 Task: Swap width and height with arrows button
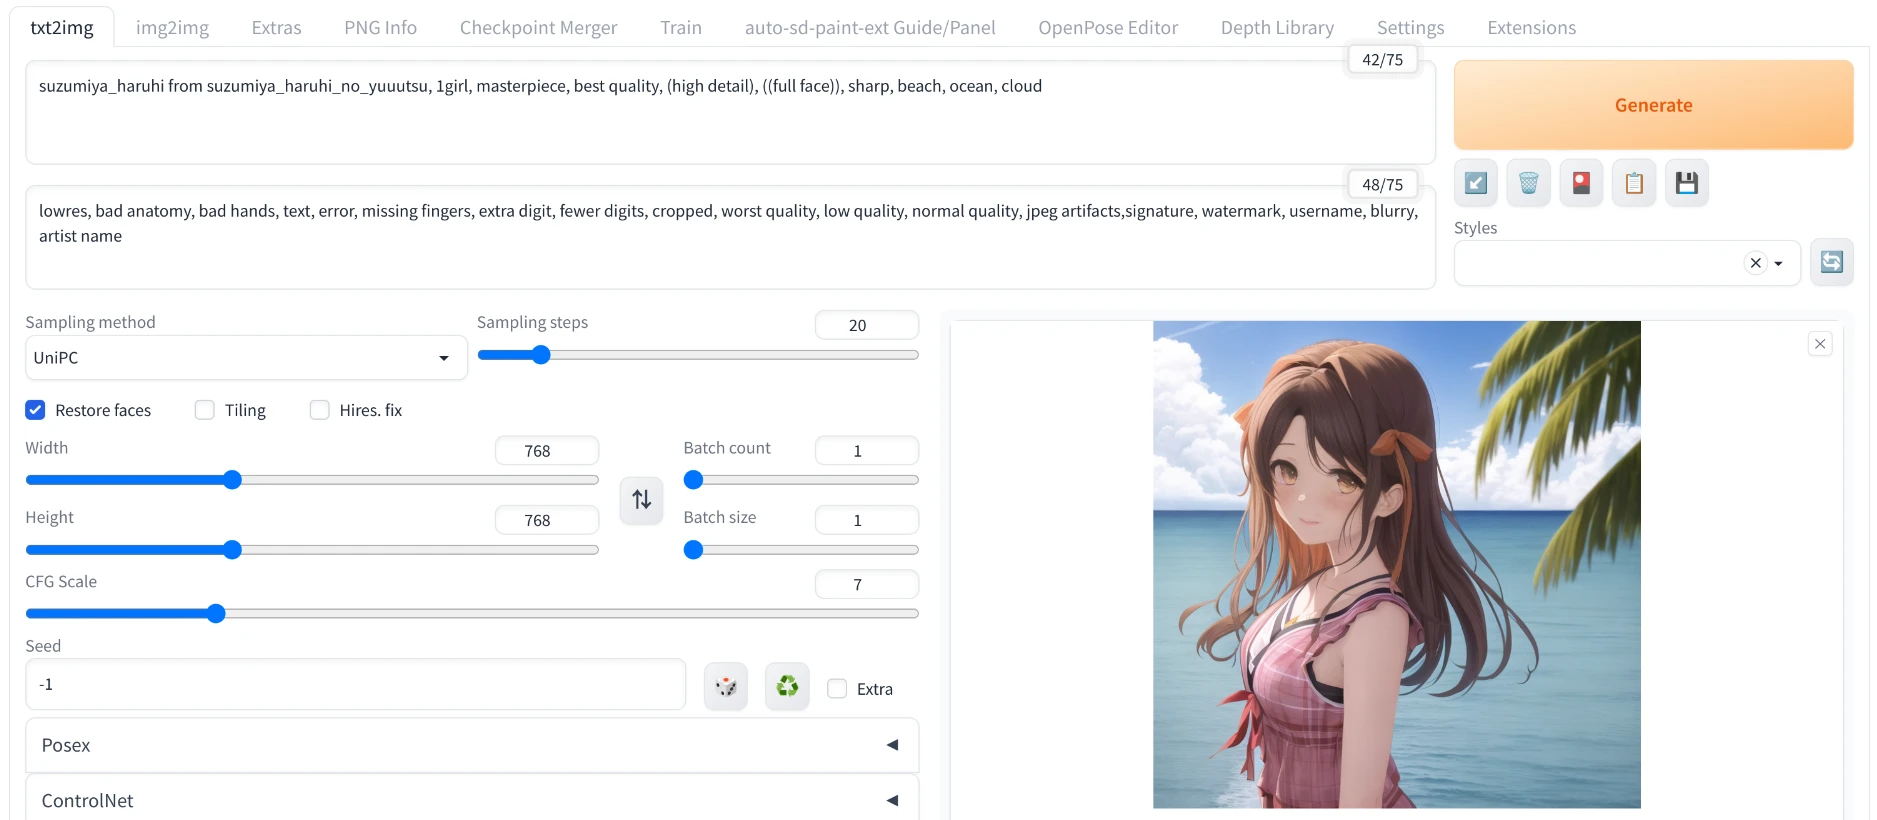pyautogui.click(x=641, y=499)
